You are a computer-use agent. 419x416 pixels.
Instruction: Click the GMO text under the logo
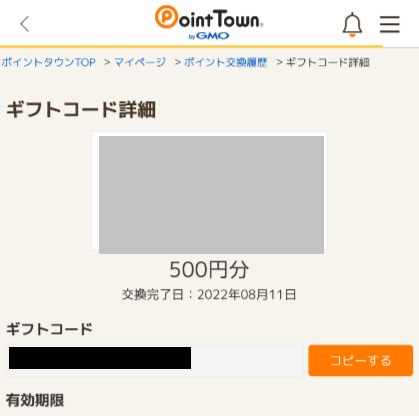click(213, 36)
